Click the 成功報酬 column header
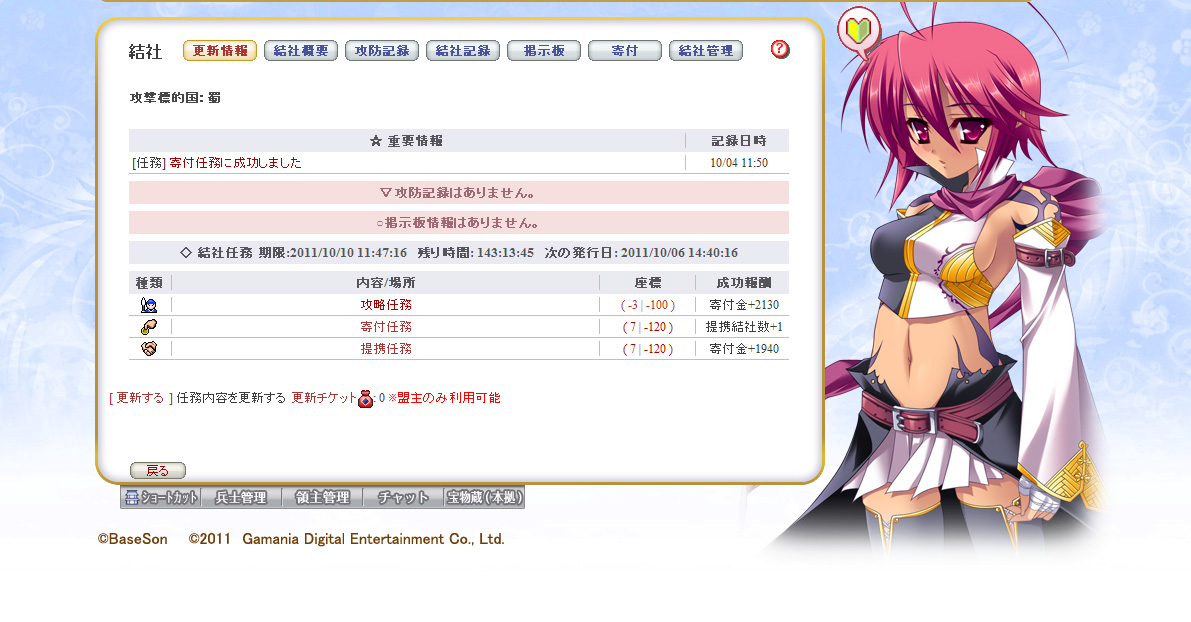 [x=744, y=283]
